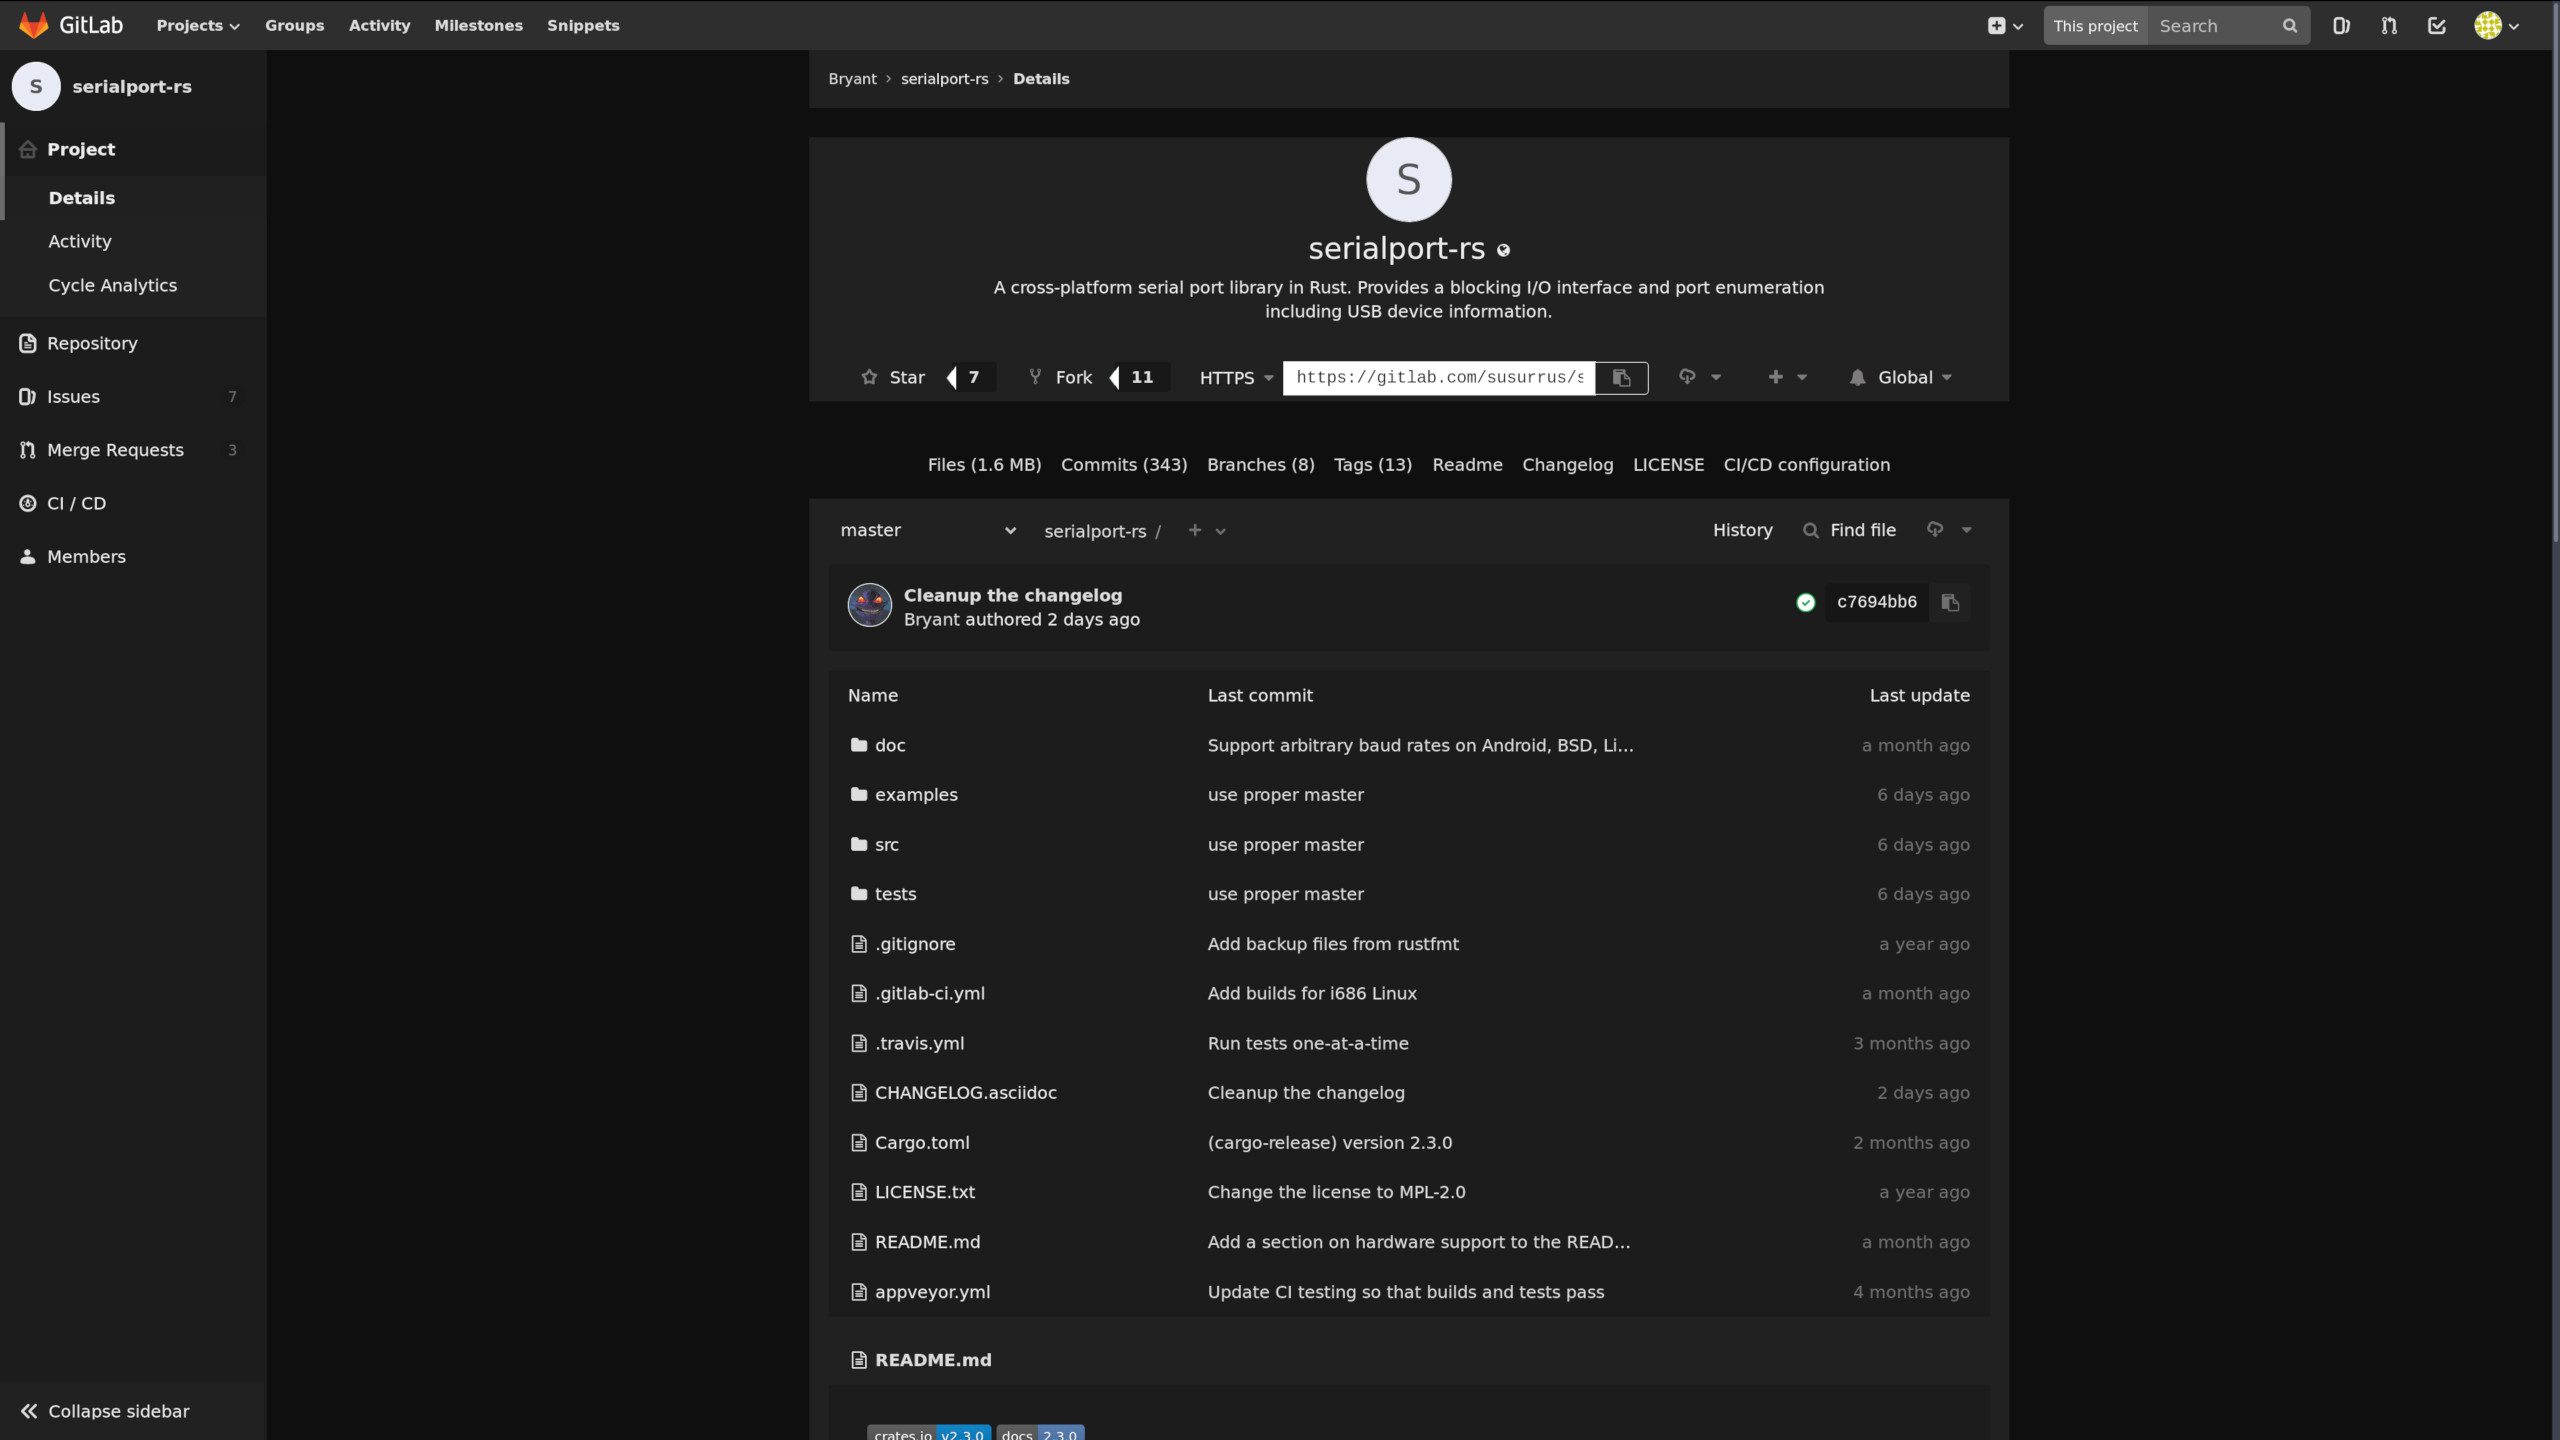Open the master branch selector
The image size is (2560, 1440).
pyautogui.click(x=927, y=530)
